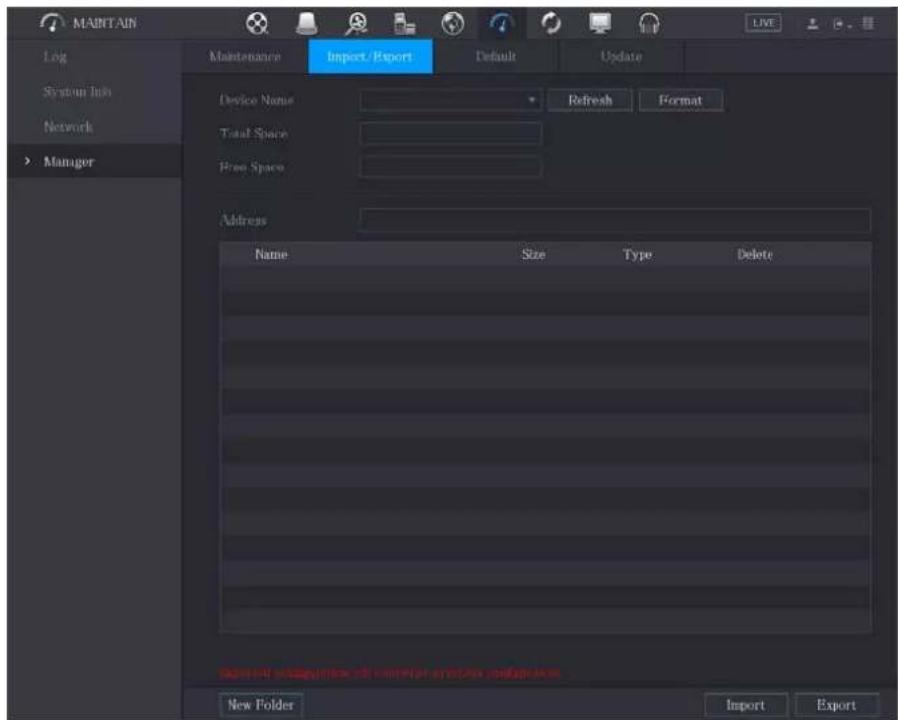Click the Address input field
The image size is (898, 720).
point(615,221)
